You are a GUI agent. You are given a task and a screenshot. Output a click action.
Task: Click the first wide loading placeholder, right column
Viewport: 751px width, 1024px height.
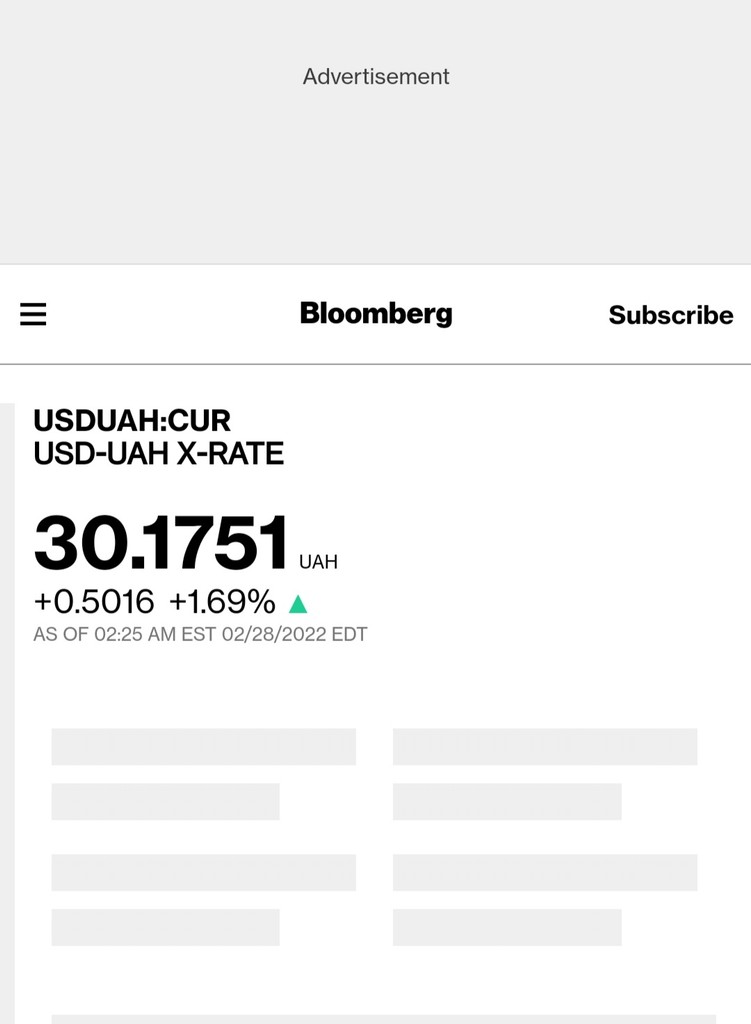coord(545,746)
